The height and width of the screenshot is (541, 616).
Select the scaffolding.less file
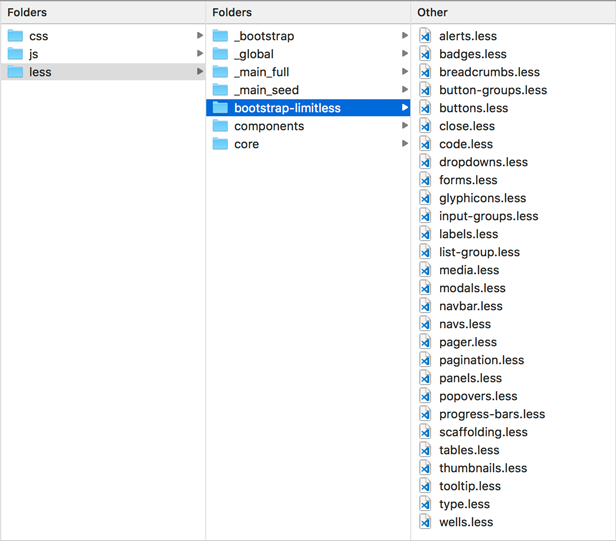pos(483,432)
